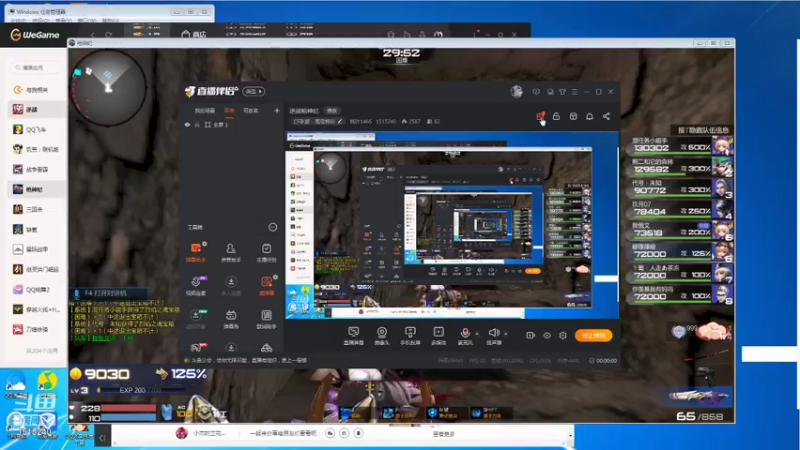Select QQ飞车 in WeGame sidebar
Screen dimensions: 800x450
coord(37,130)
